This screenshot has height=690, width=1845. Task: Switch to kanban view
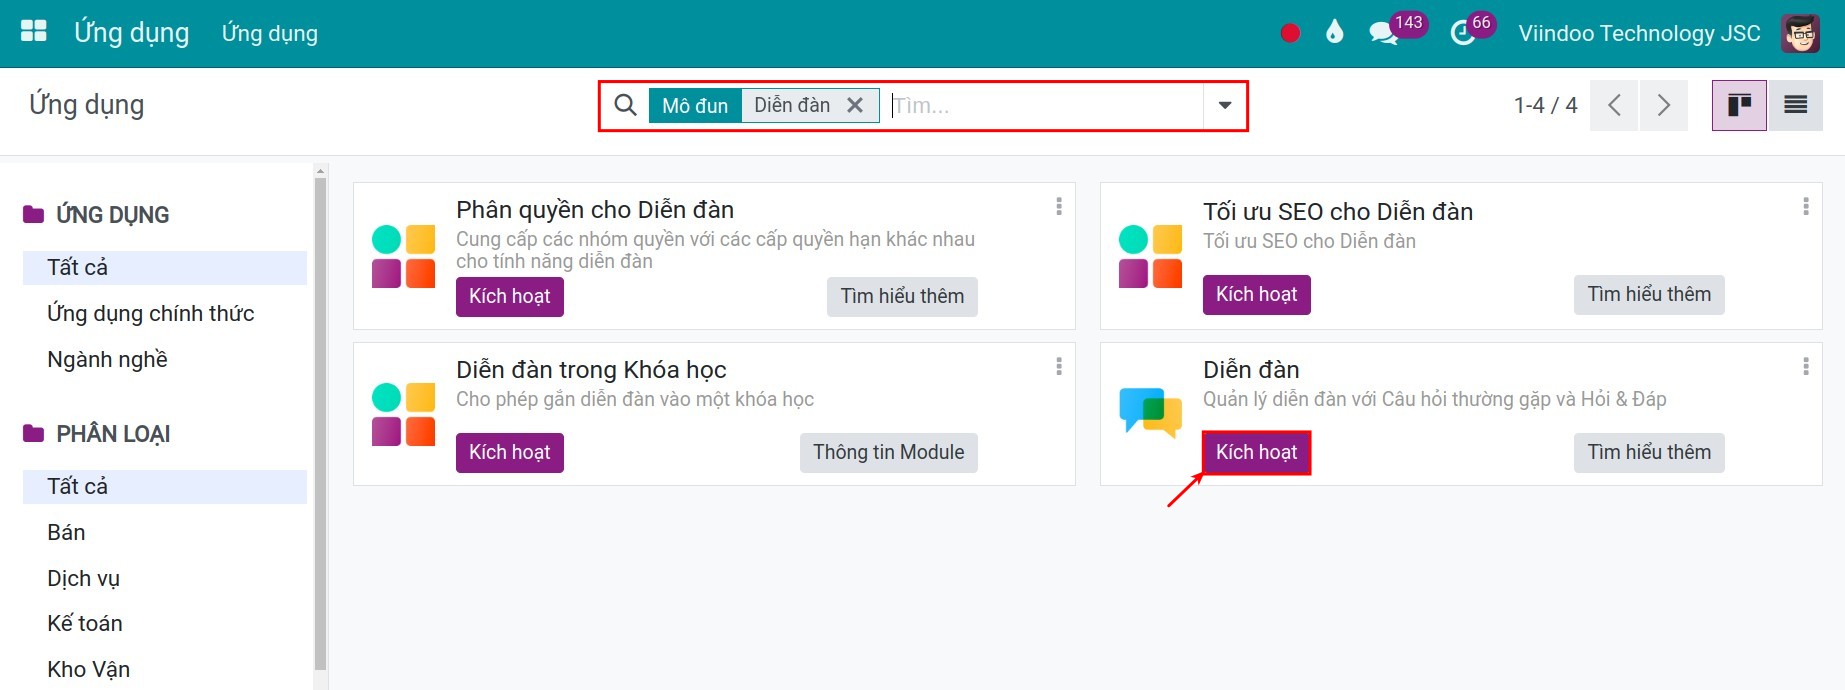pyautogui.click(x=1739, y=105)
